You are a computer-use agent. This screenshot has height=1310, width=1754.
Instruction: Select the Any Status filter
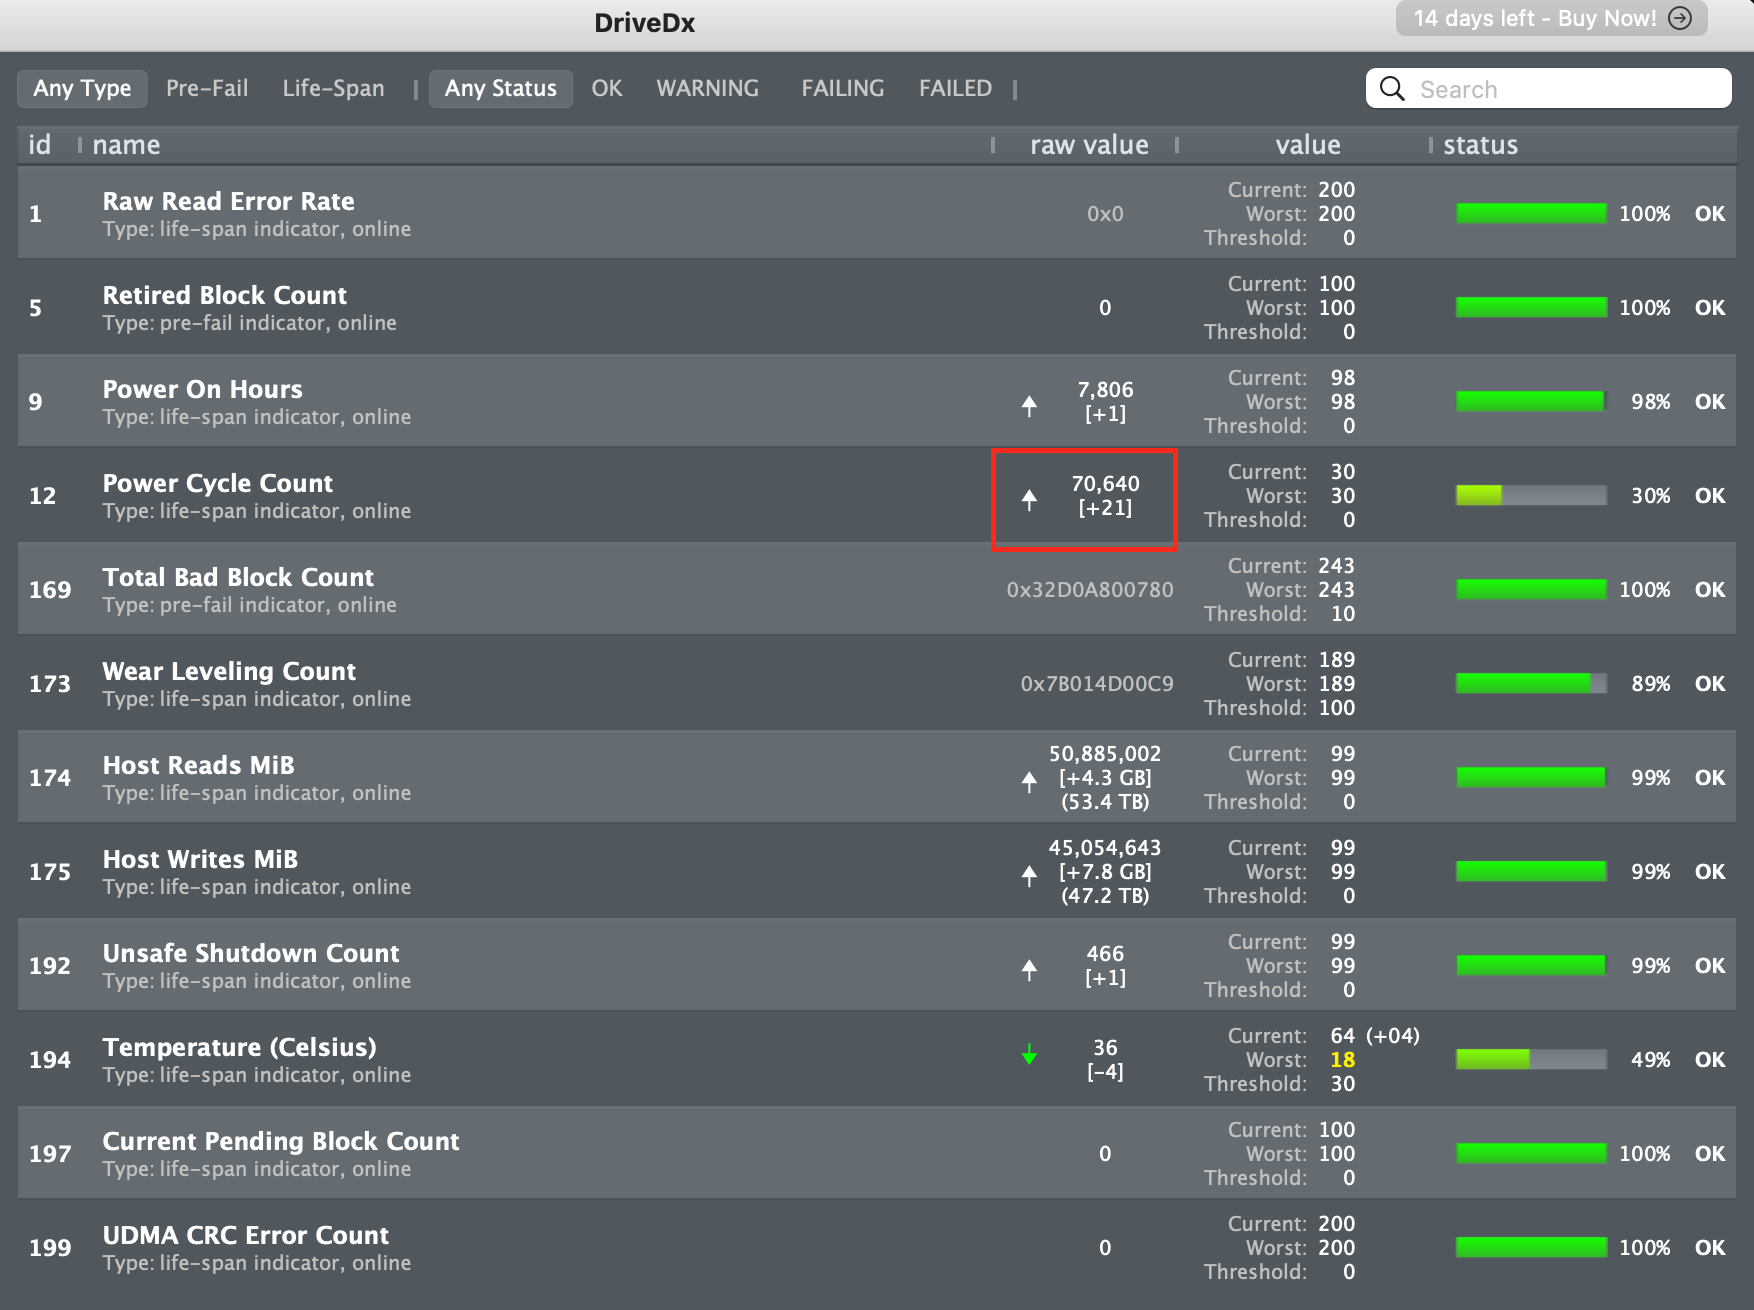[501, 88]
